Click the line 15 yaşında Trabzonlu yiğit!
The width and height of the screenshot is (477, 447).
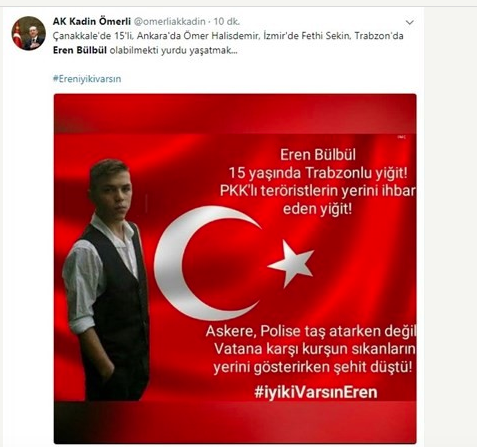[x=318, y=173]
